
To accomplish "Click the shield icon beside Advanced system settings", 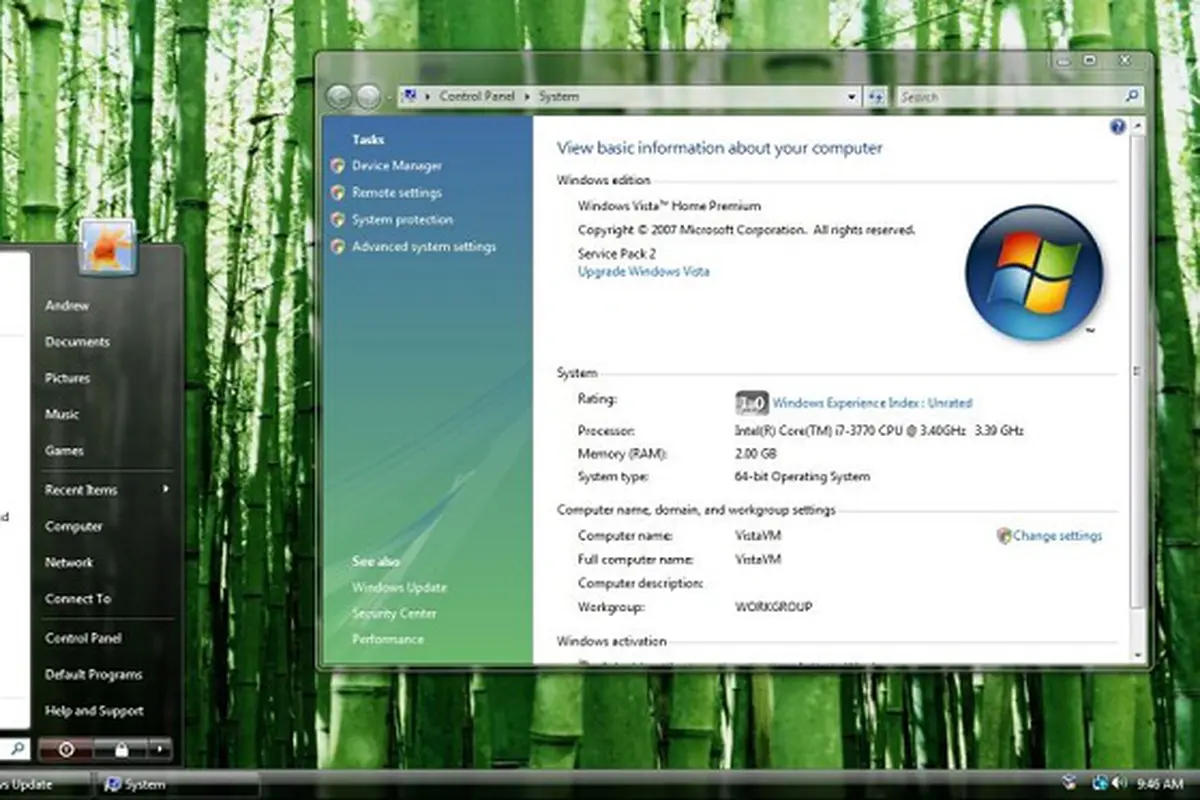I will tap(338, 247).
